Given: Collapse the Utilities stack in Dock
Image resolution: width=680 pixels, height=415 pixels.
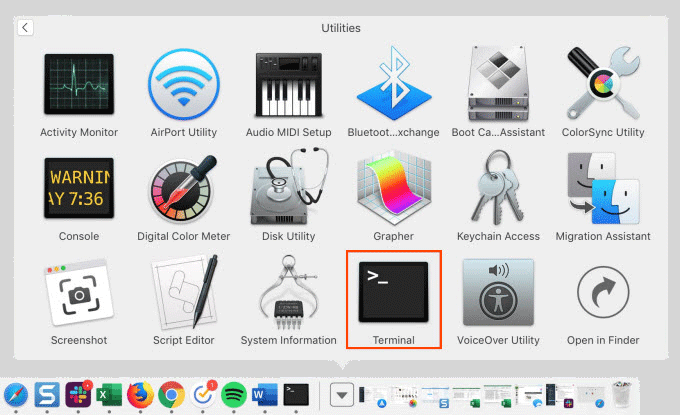Looking at the screenshot, I should (342, 395).
